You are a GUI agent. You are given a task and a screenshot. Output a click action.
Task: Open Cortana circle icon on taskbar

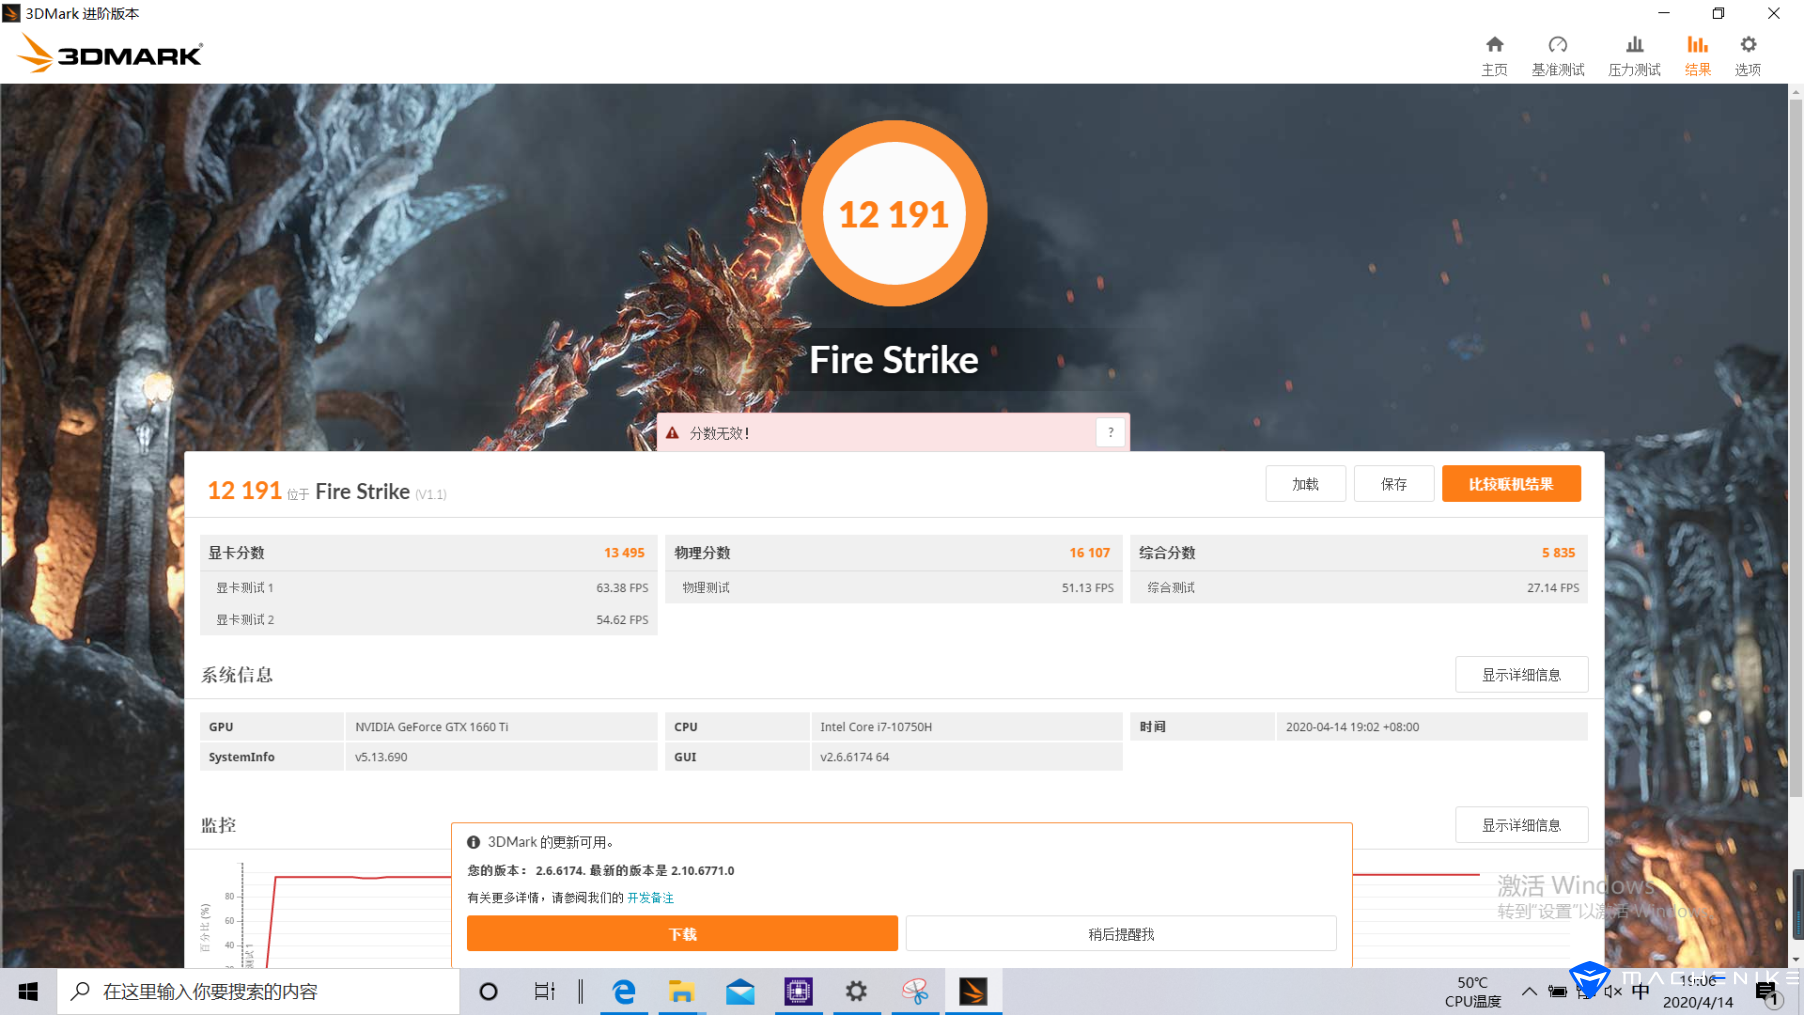click(488, 991)
